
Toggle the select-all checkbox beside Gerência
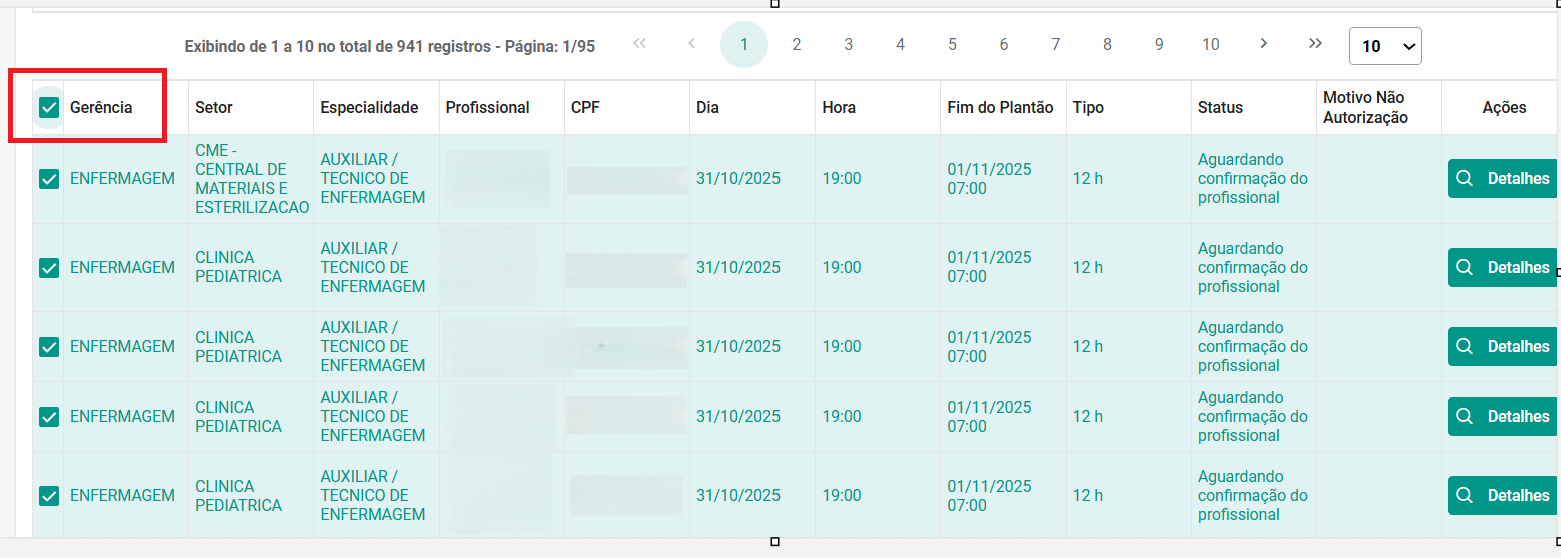(49, 108)
